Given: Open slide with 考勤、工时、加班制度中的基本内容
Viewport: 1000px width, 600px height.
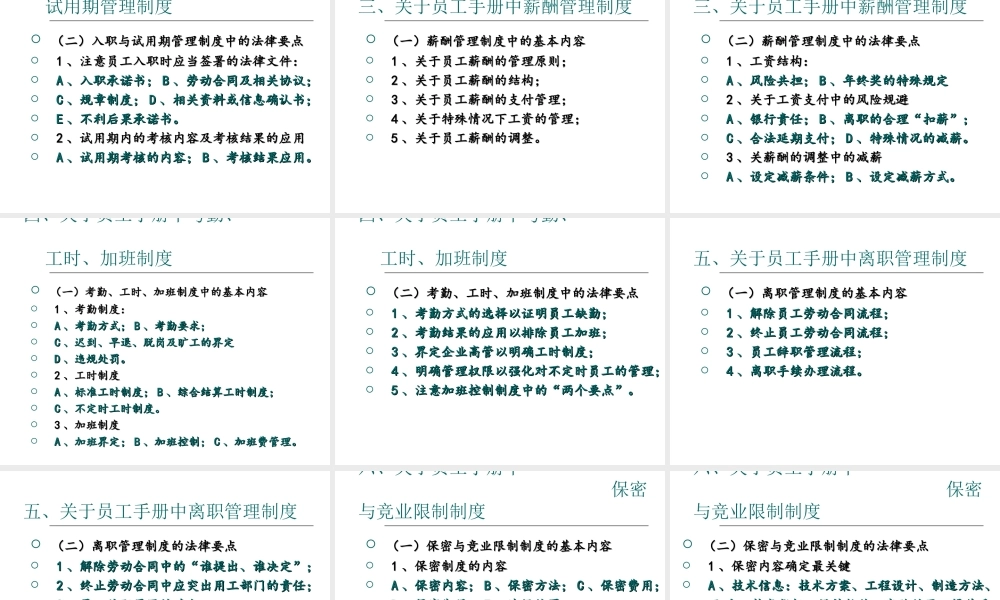Looking at the screenshot, I should 165,341.
